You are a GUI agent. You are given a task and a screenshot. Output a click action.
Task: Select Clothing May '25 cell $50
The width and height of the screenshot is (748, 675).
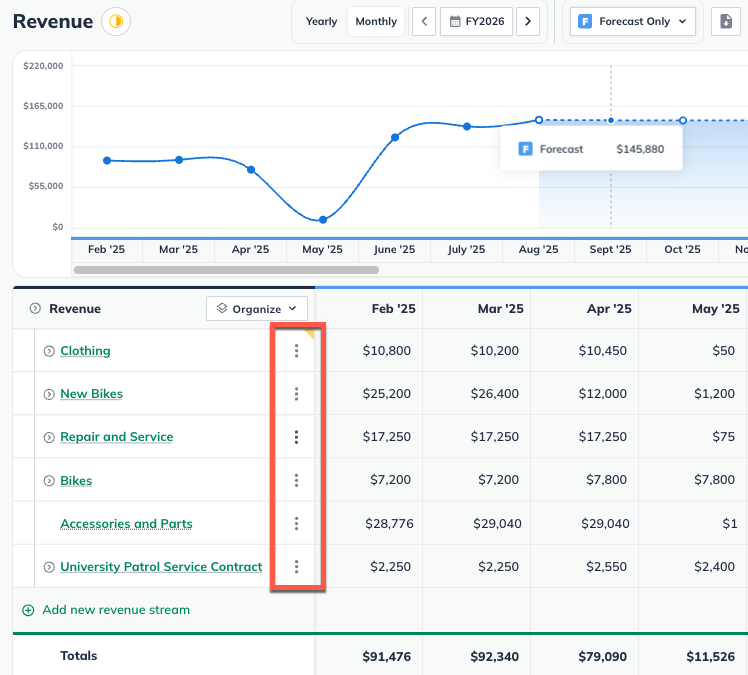[724, 351]
